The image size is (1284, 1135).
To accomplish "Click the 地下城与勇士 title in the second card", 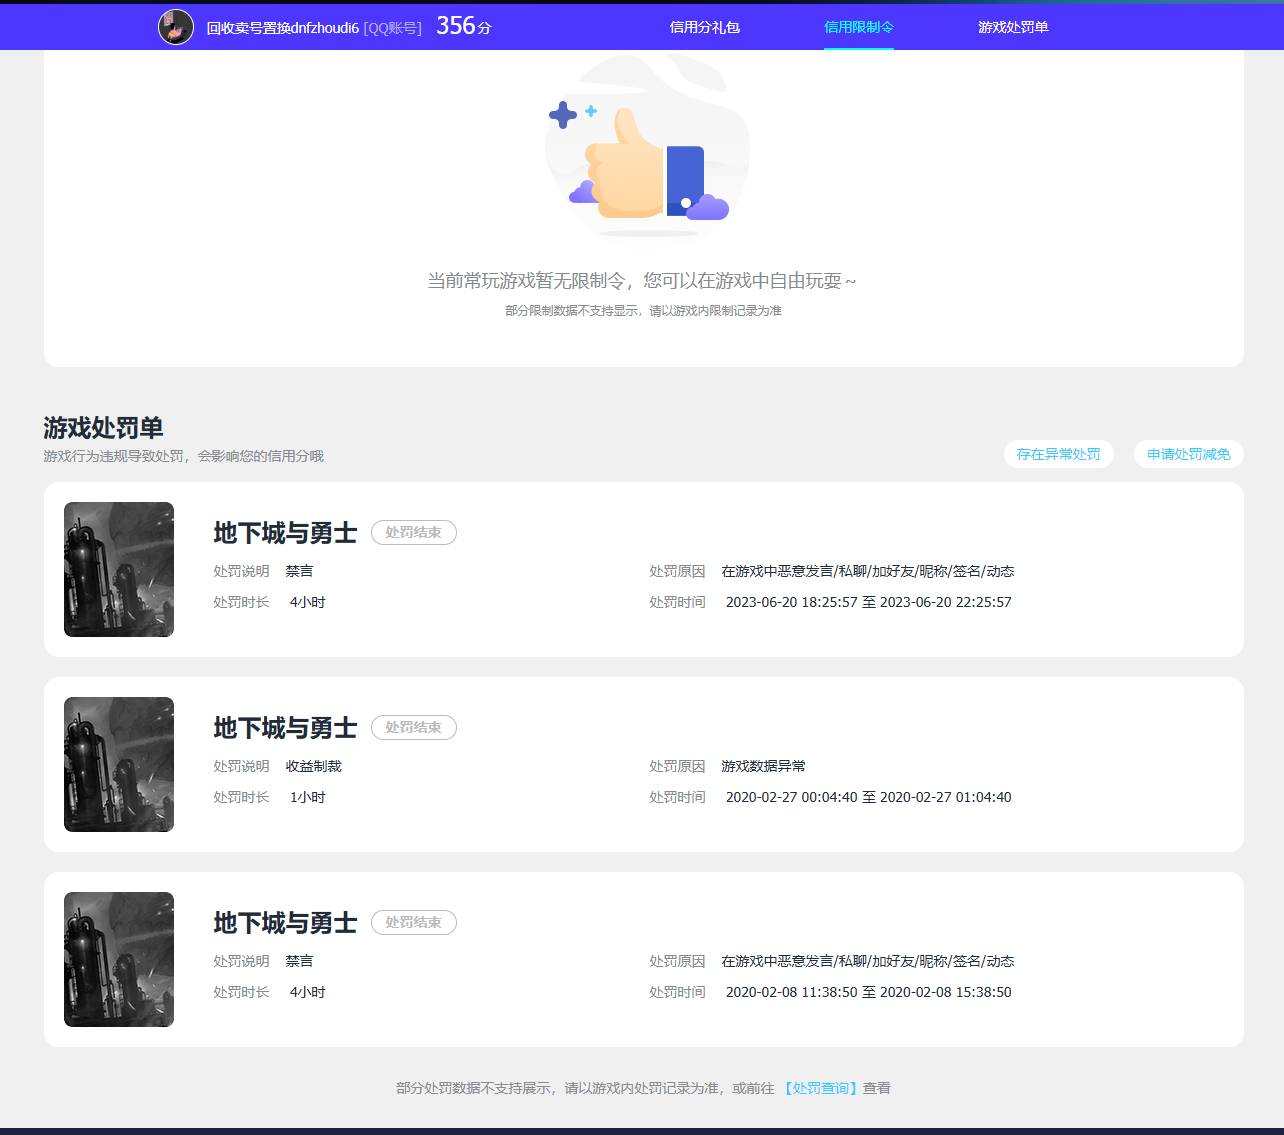I will coord(285,728).
